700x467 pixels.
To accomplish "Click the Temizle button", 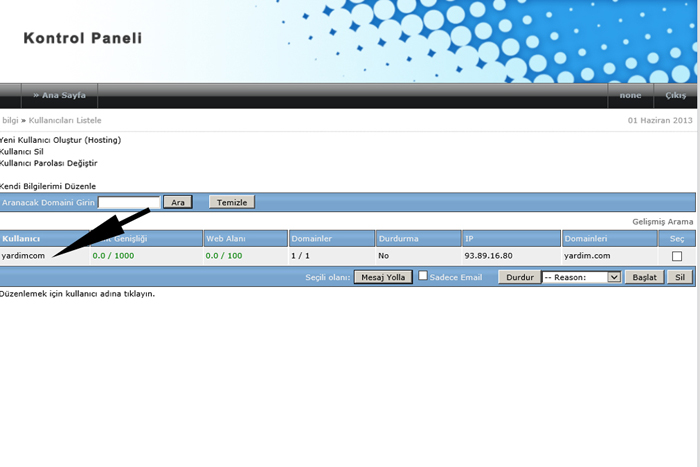I will pos(232,202).
